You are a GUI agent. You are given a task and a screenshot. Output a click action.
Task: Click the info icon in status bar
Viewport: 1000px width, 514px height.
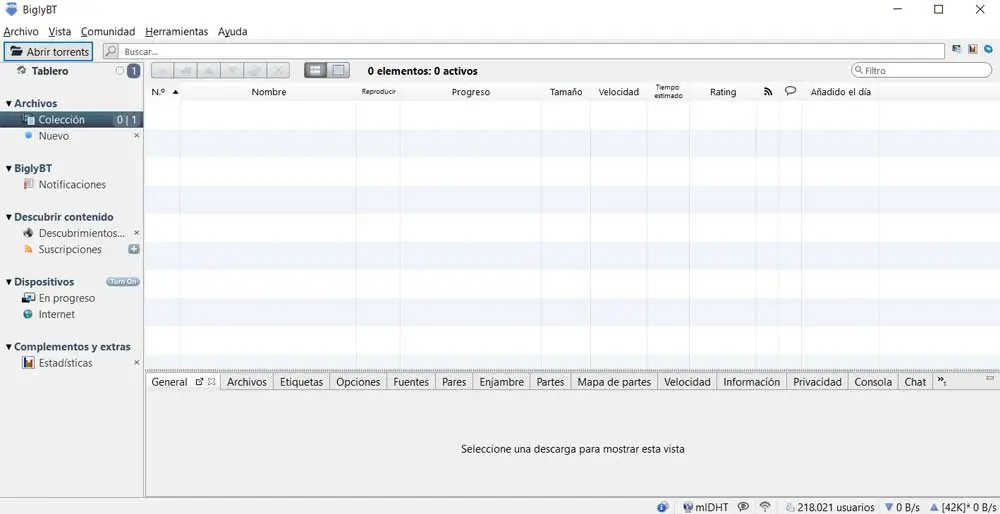tap(662, 507)
